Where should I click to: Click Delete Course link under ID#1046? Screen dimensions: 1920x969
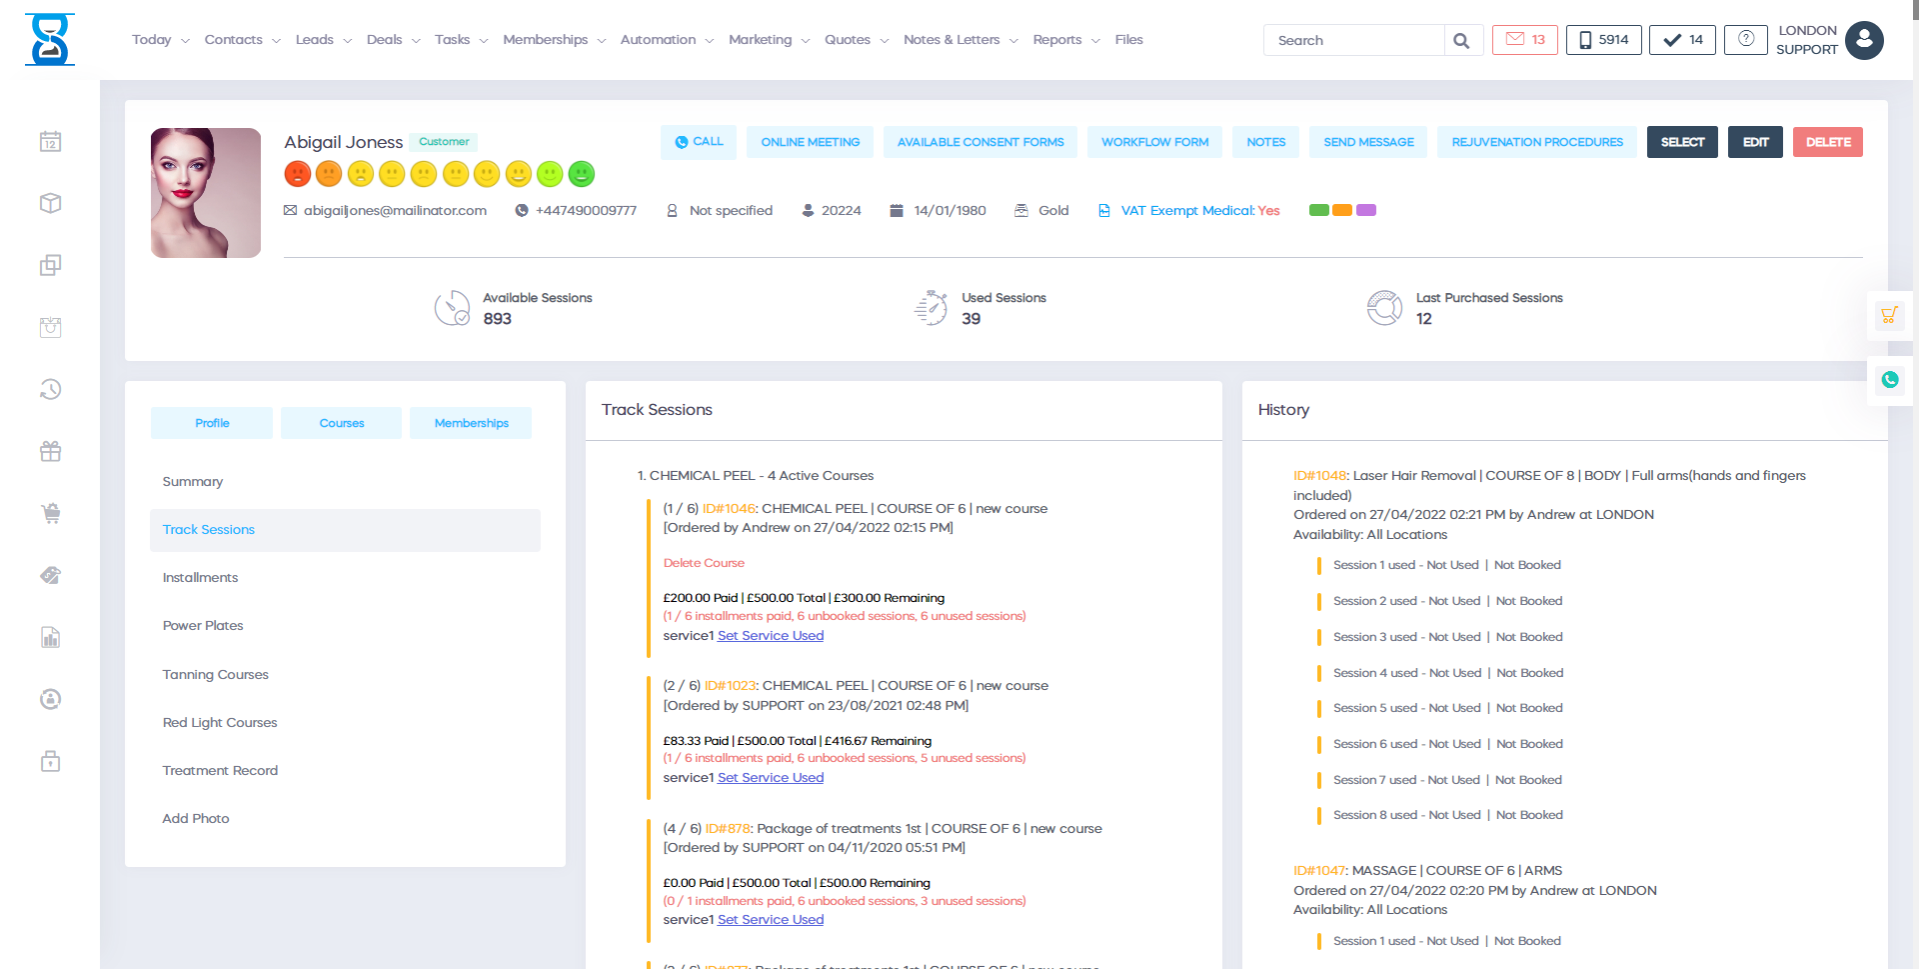click(703, 563)
